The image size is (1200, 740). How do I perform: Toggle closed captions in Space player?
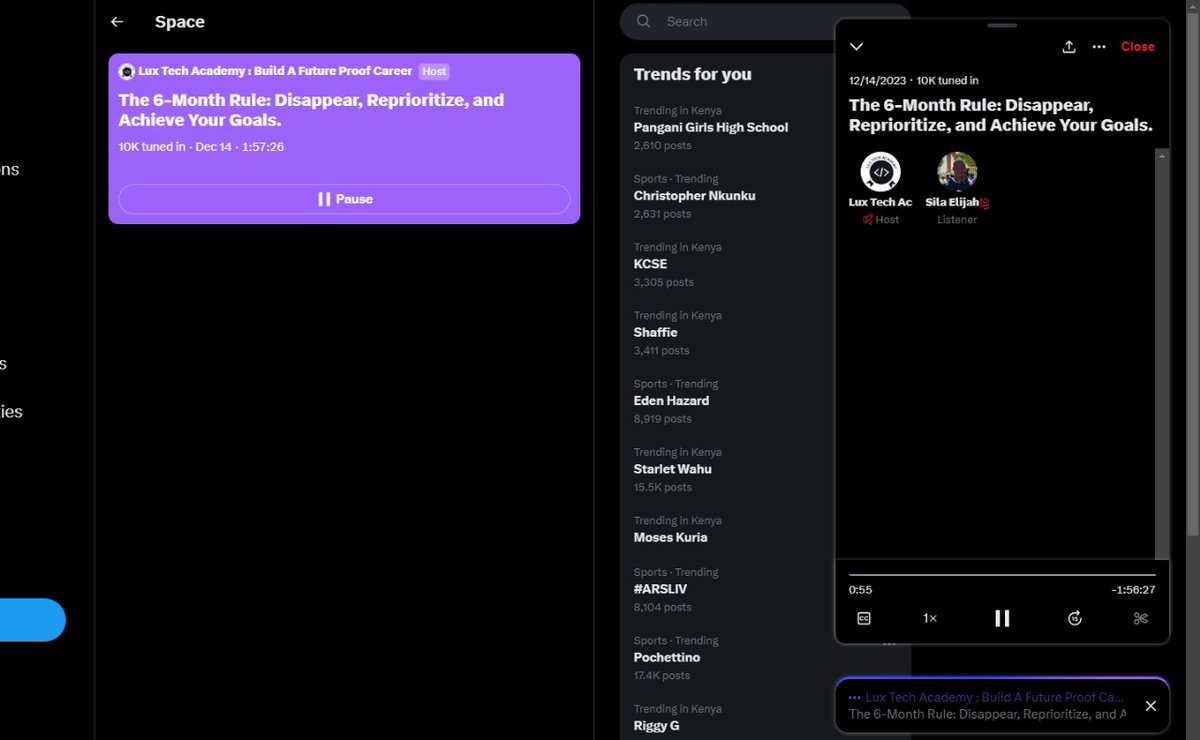click(864, 618)
